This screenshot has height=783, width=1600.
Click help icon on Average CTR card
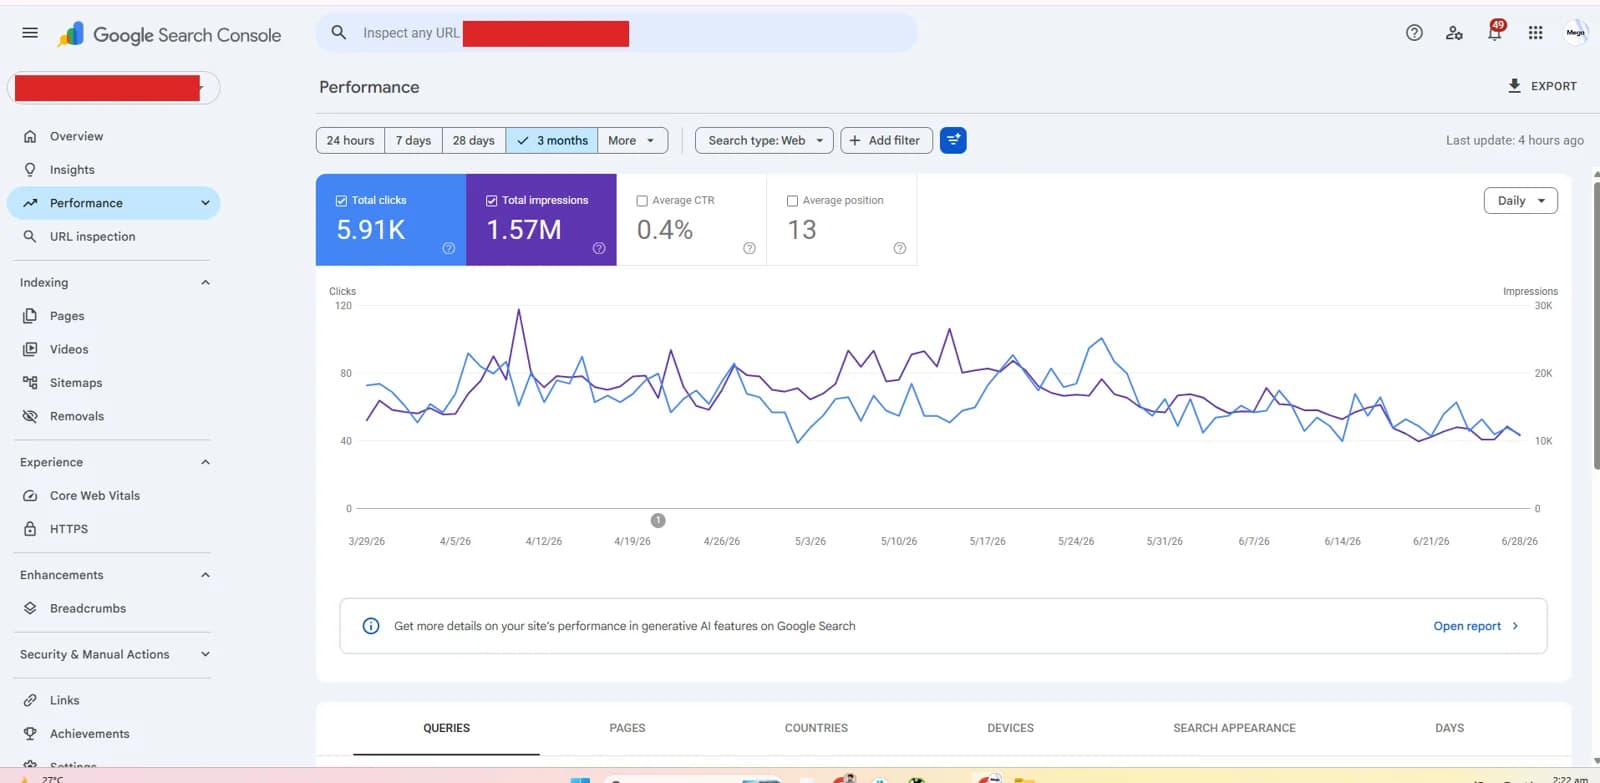[x=749, y=248]
